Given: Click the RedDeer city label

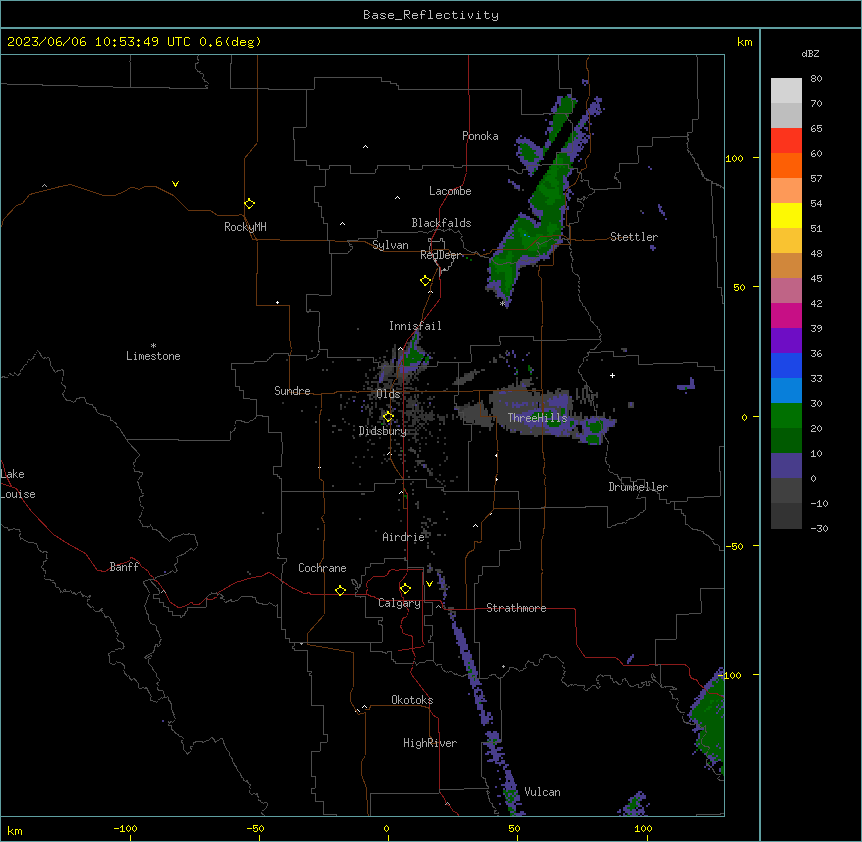Looking at the screenshot, I should pos(440,255).
